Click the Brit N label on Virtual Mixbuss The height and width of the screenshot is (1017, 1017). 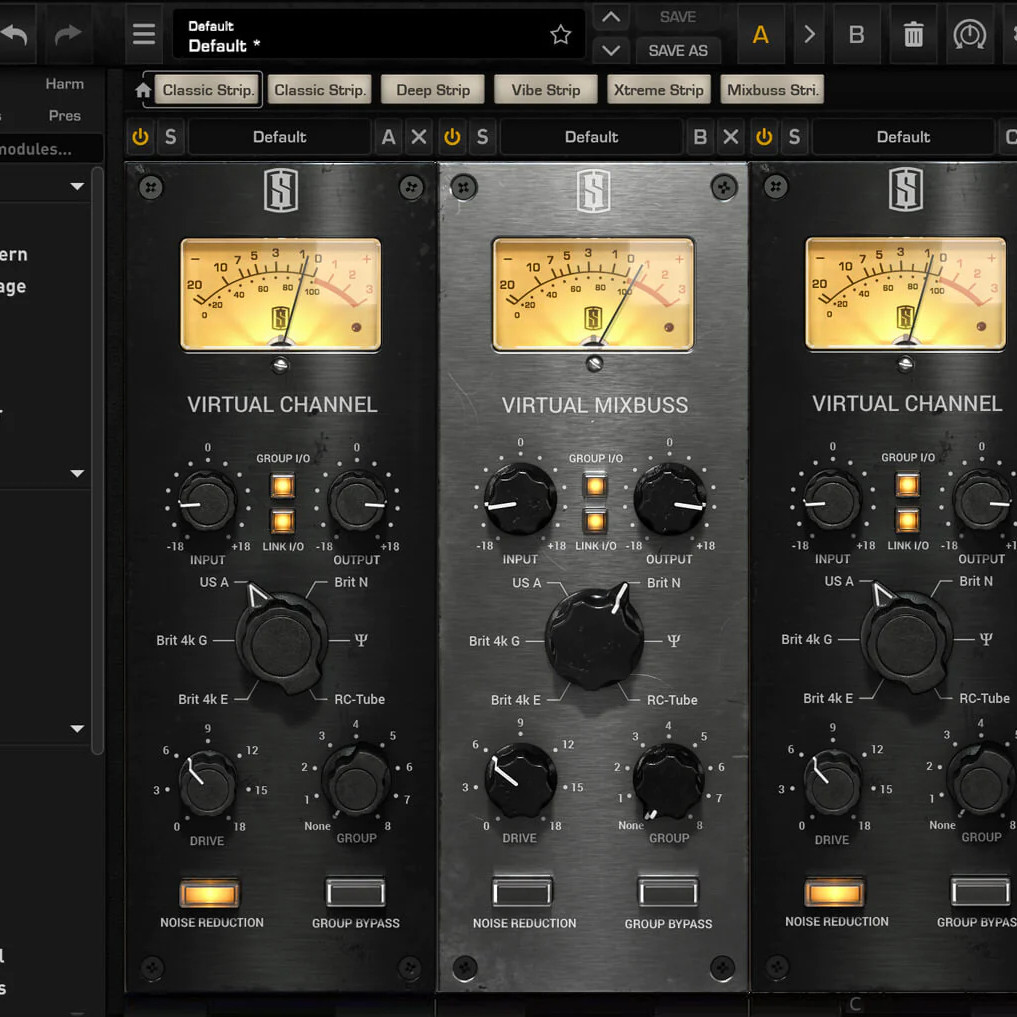click(x=663, y=583)
